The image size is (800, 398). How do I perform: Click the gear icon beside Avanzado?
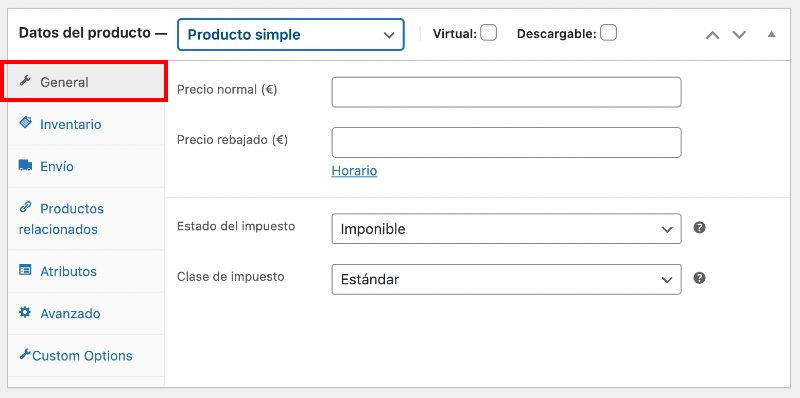pos(25,312)
